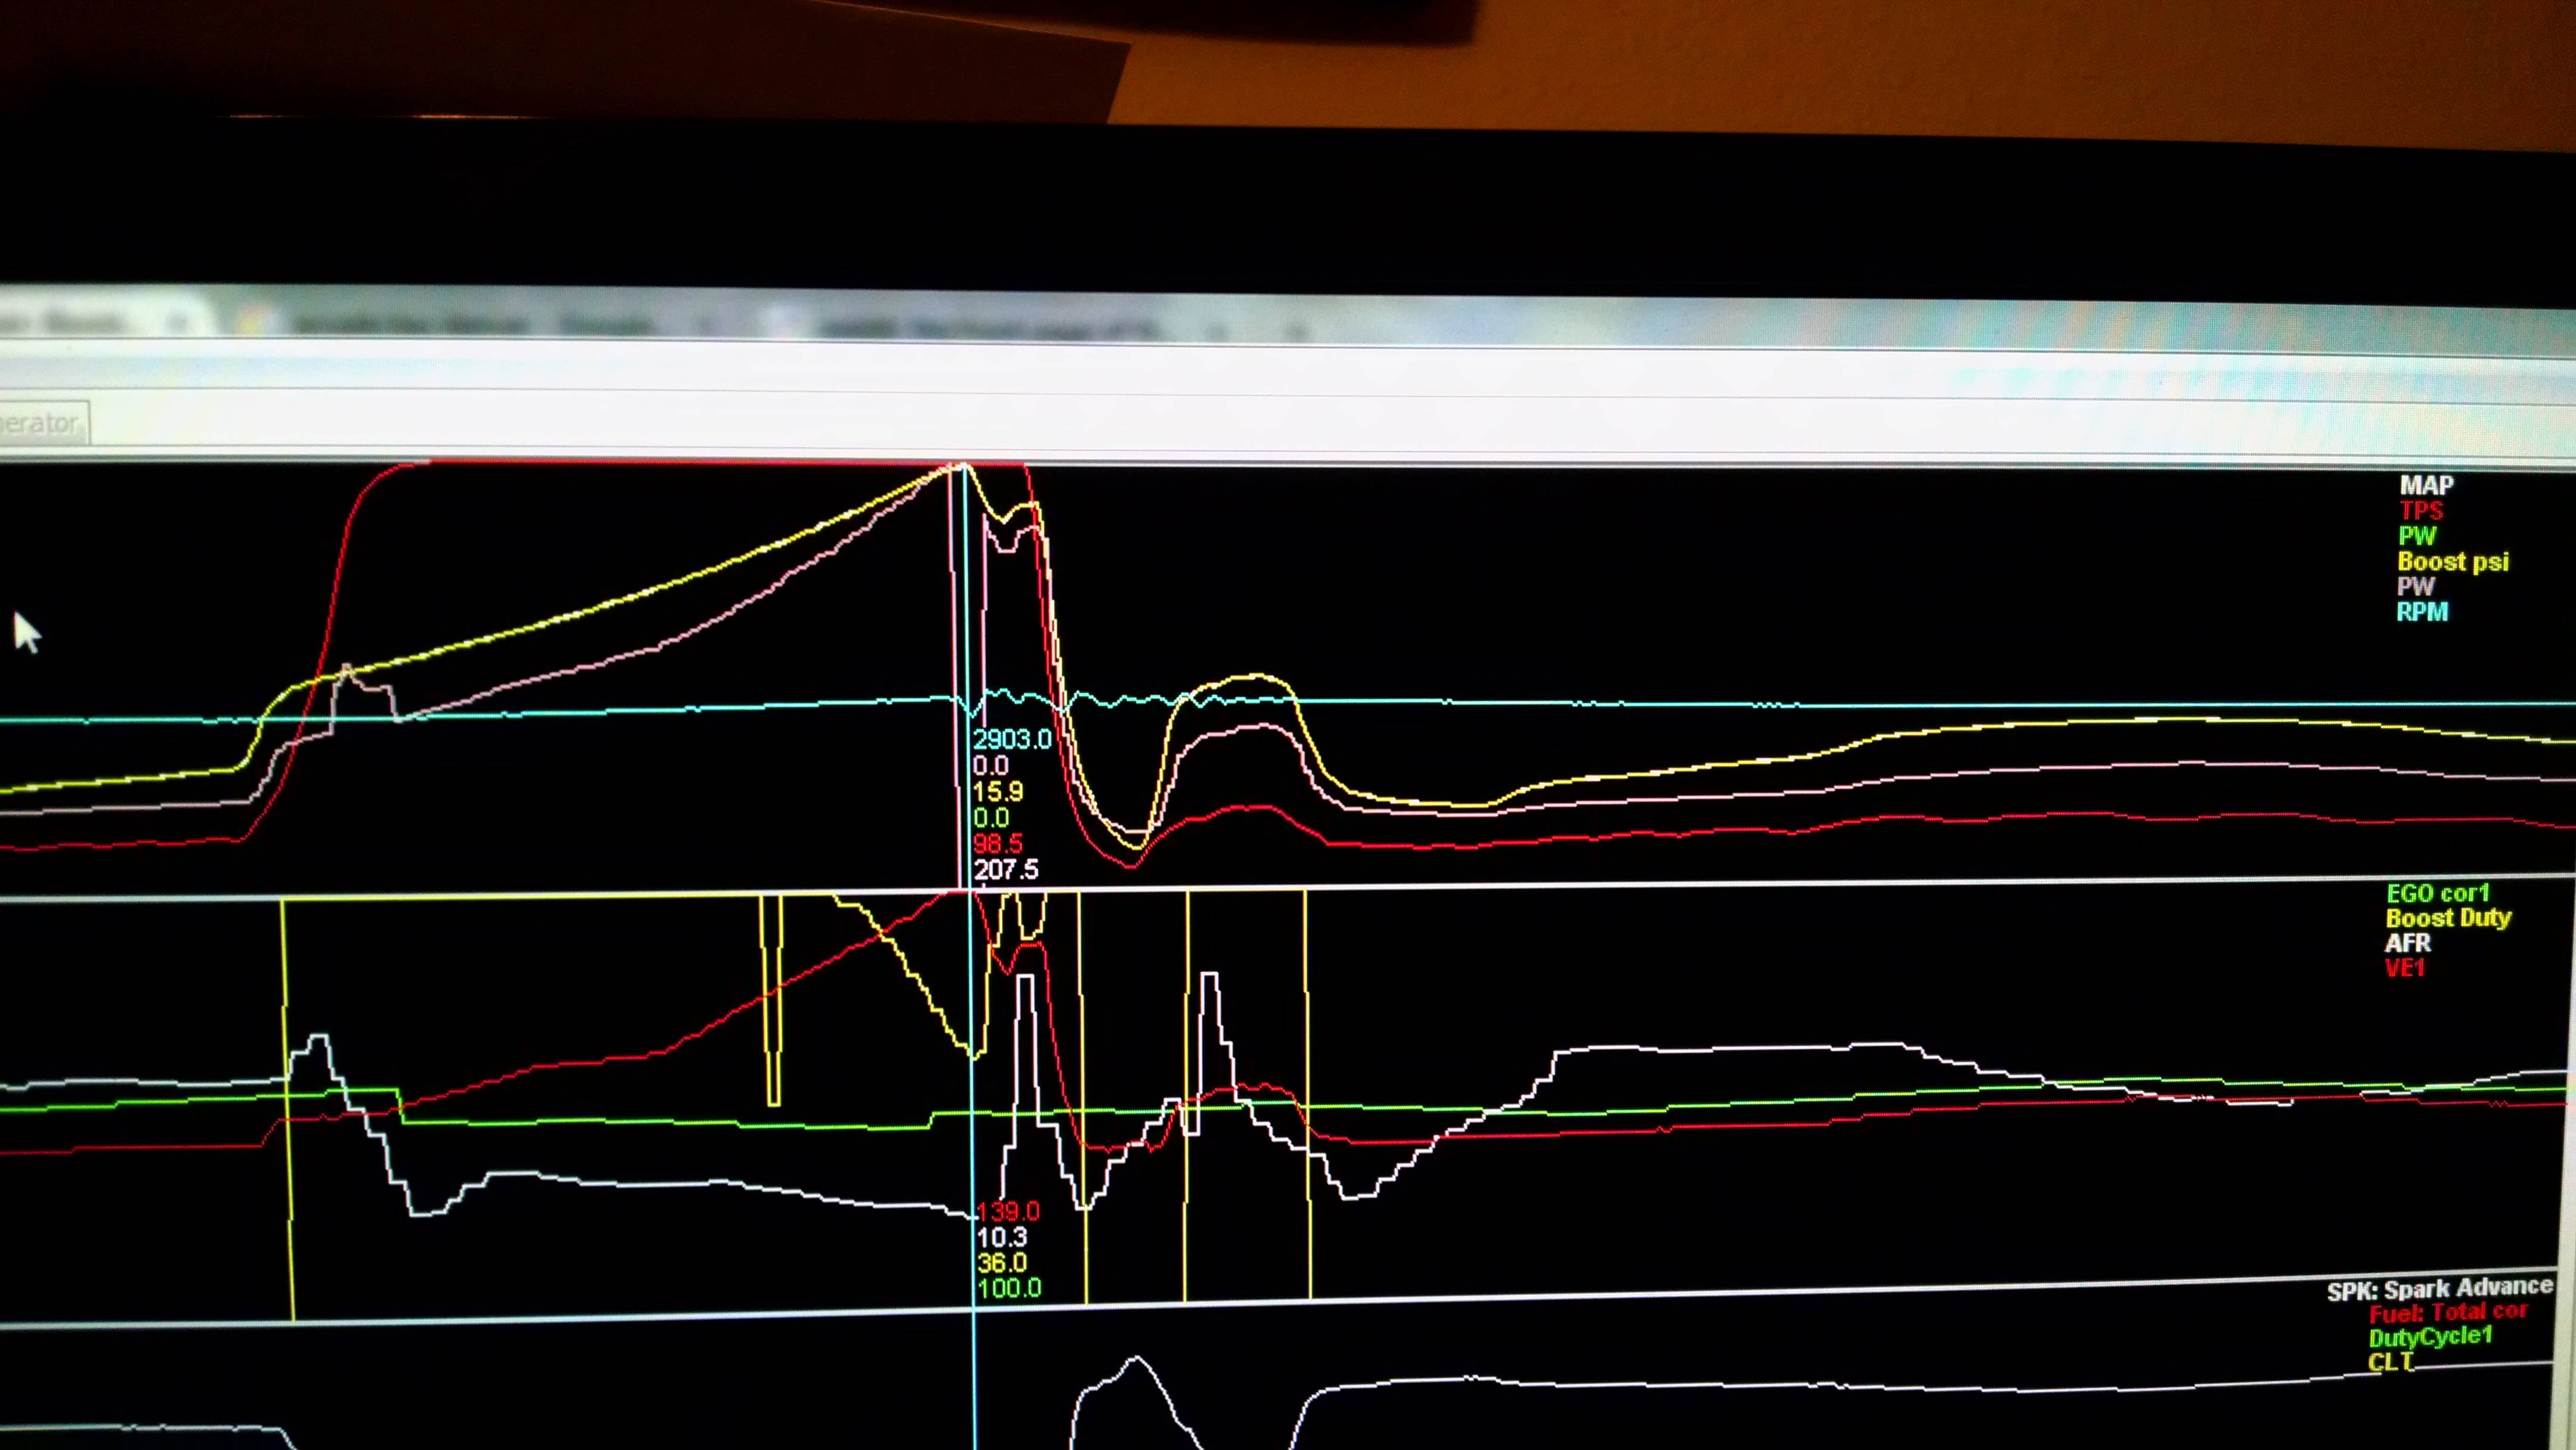The width and height of the screenshot is (2576, 1450).
Task: Select the red VE1 legend label
Action: tap(2404, 968)
